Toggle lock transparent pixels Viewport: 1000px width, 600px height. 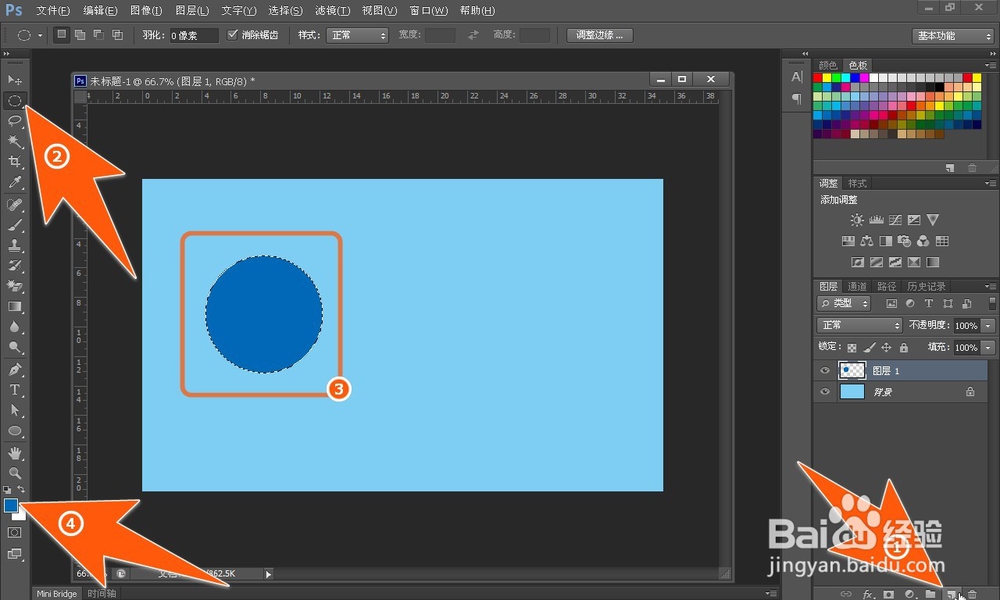(851, 348)
